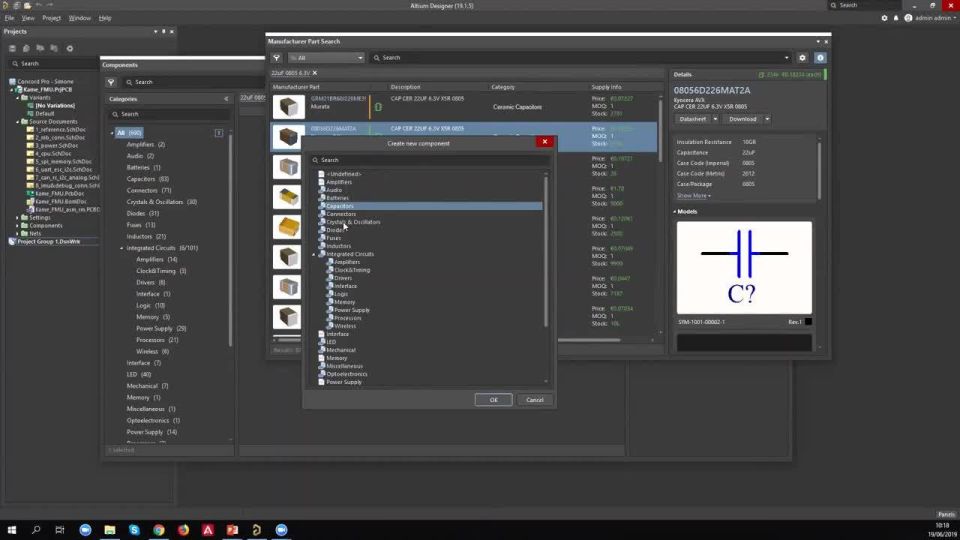The width and height of the screenshot is (960, 540).
Task: Select Clock&Timing in dialog tree
Action: tap(351, 270)
